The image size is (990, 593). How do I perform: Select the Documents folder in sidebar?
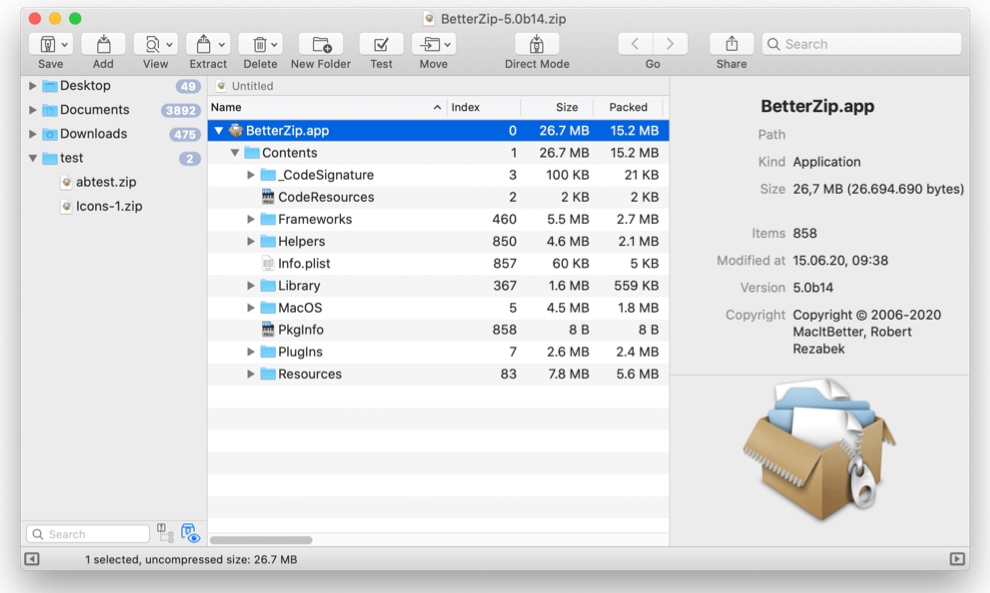(x=95, y=109)
